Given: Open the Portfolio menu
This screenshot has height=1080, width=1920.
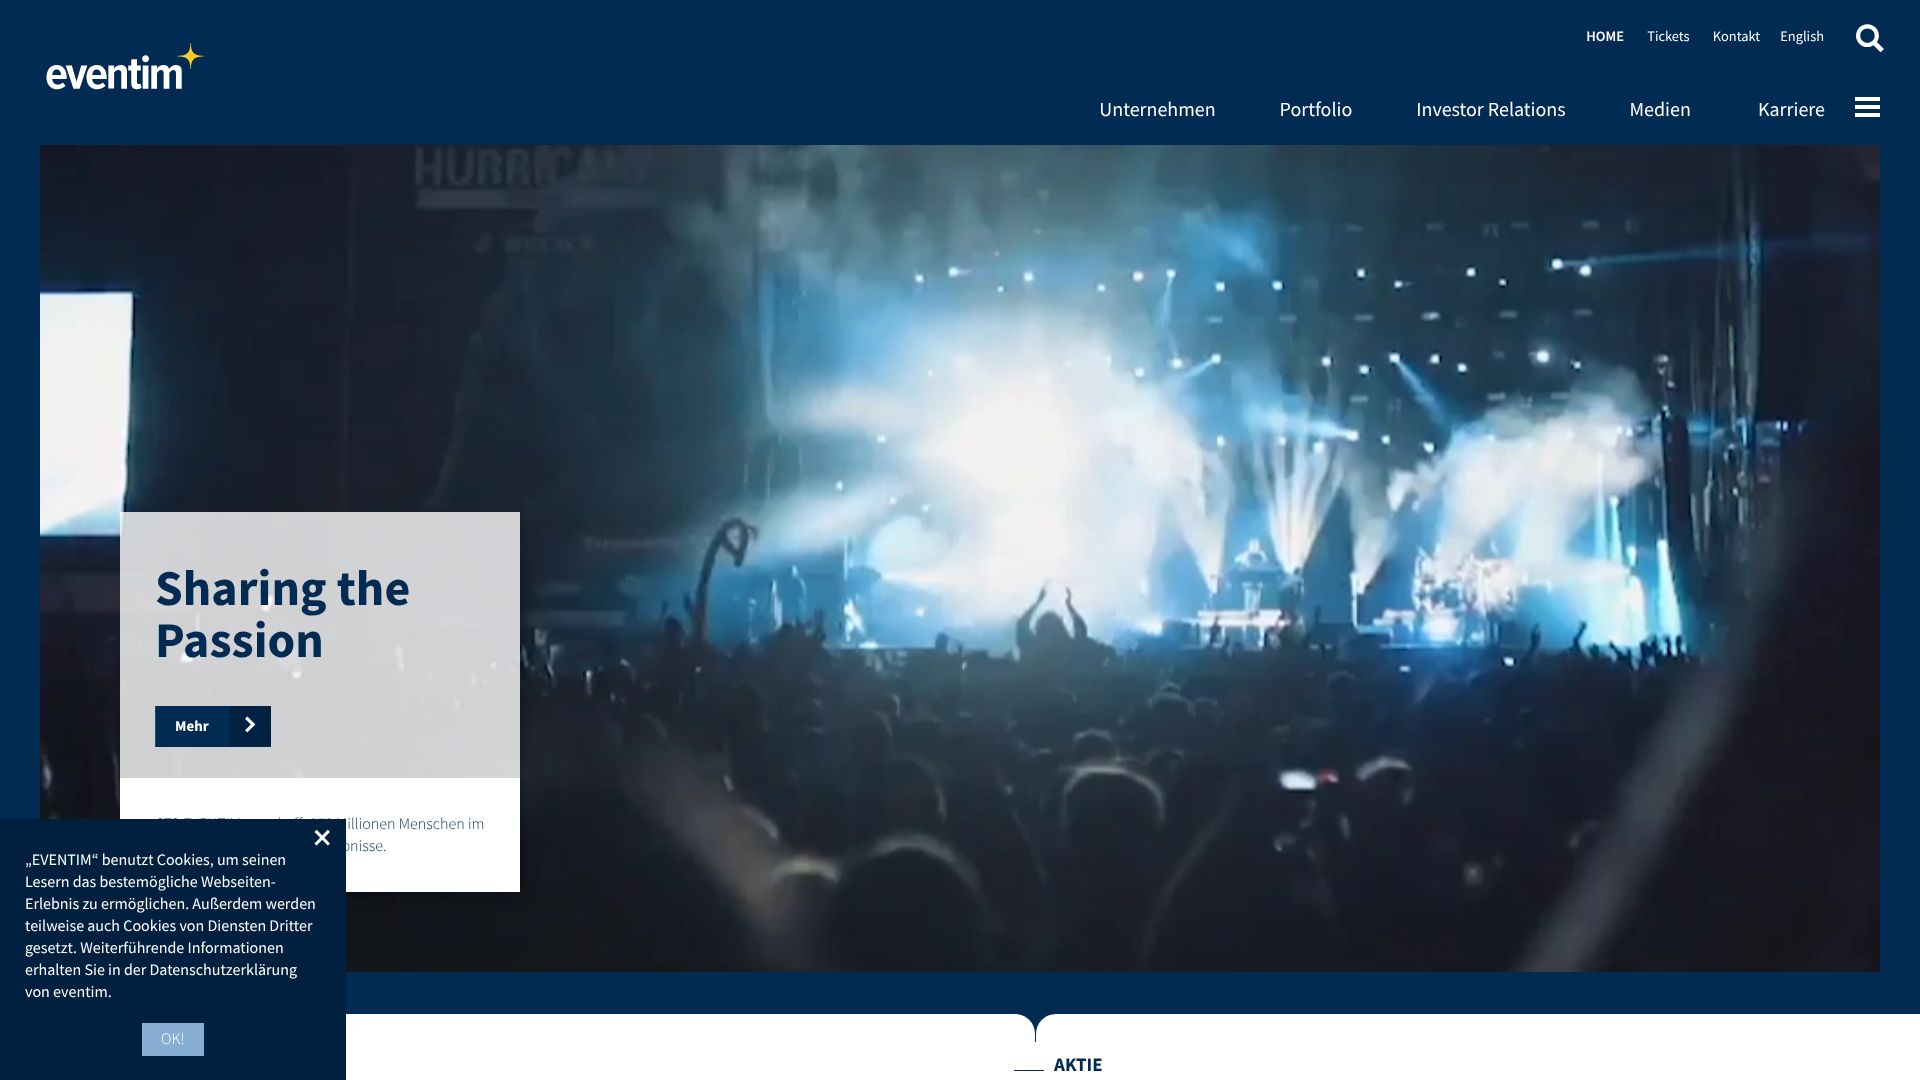Looking at the screenshot, I should [x=1315, y=109].
